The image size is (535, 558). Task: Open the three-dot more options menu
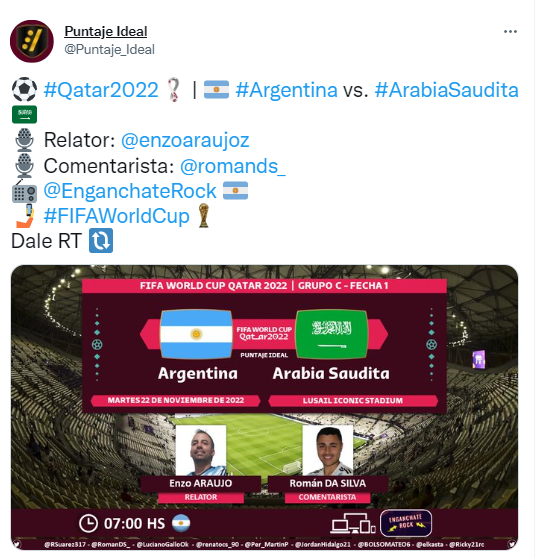(x=510, y=32)
